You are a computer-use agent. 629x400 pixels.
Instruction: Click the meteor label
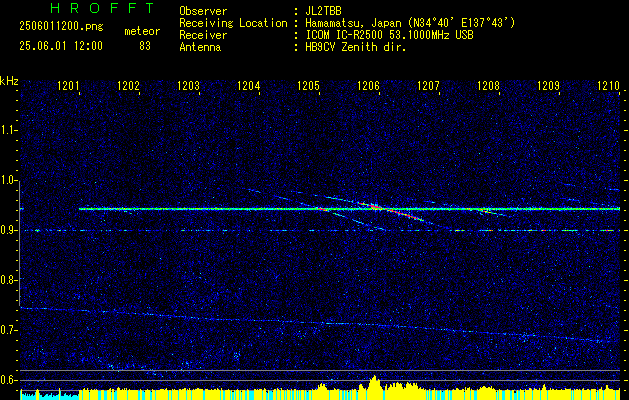tap(142, 31)
